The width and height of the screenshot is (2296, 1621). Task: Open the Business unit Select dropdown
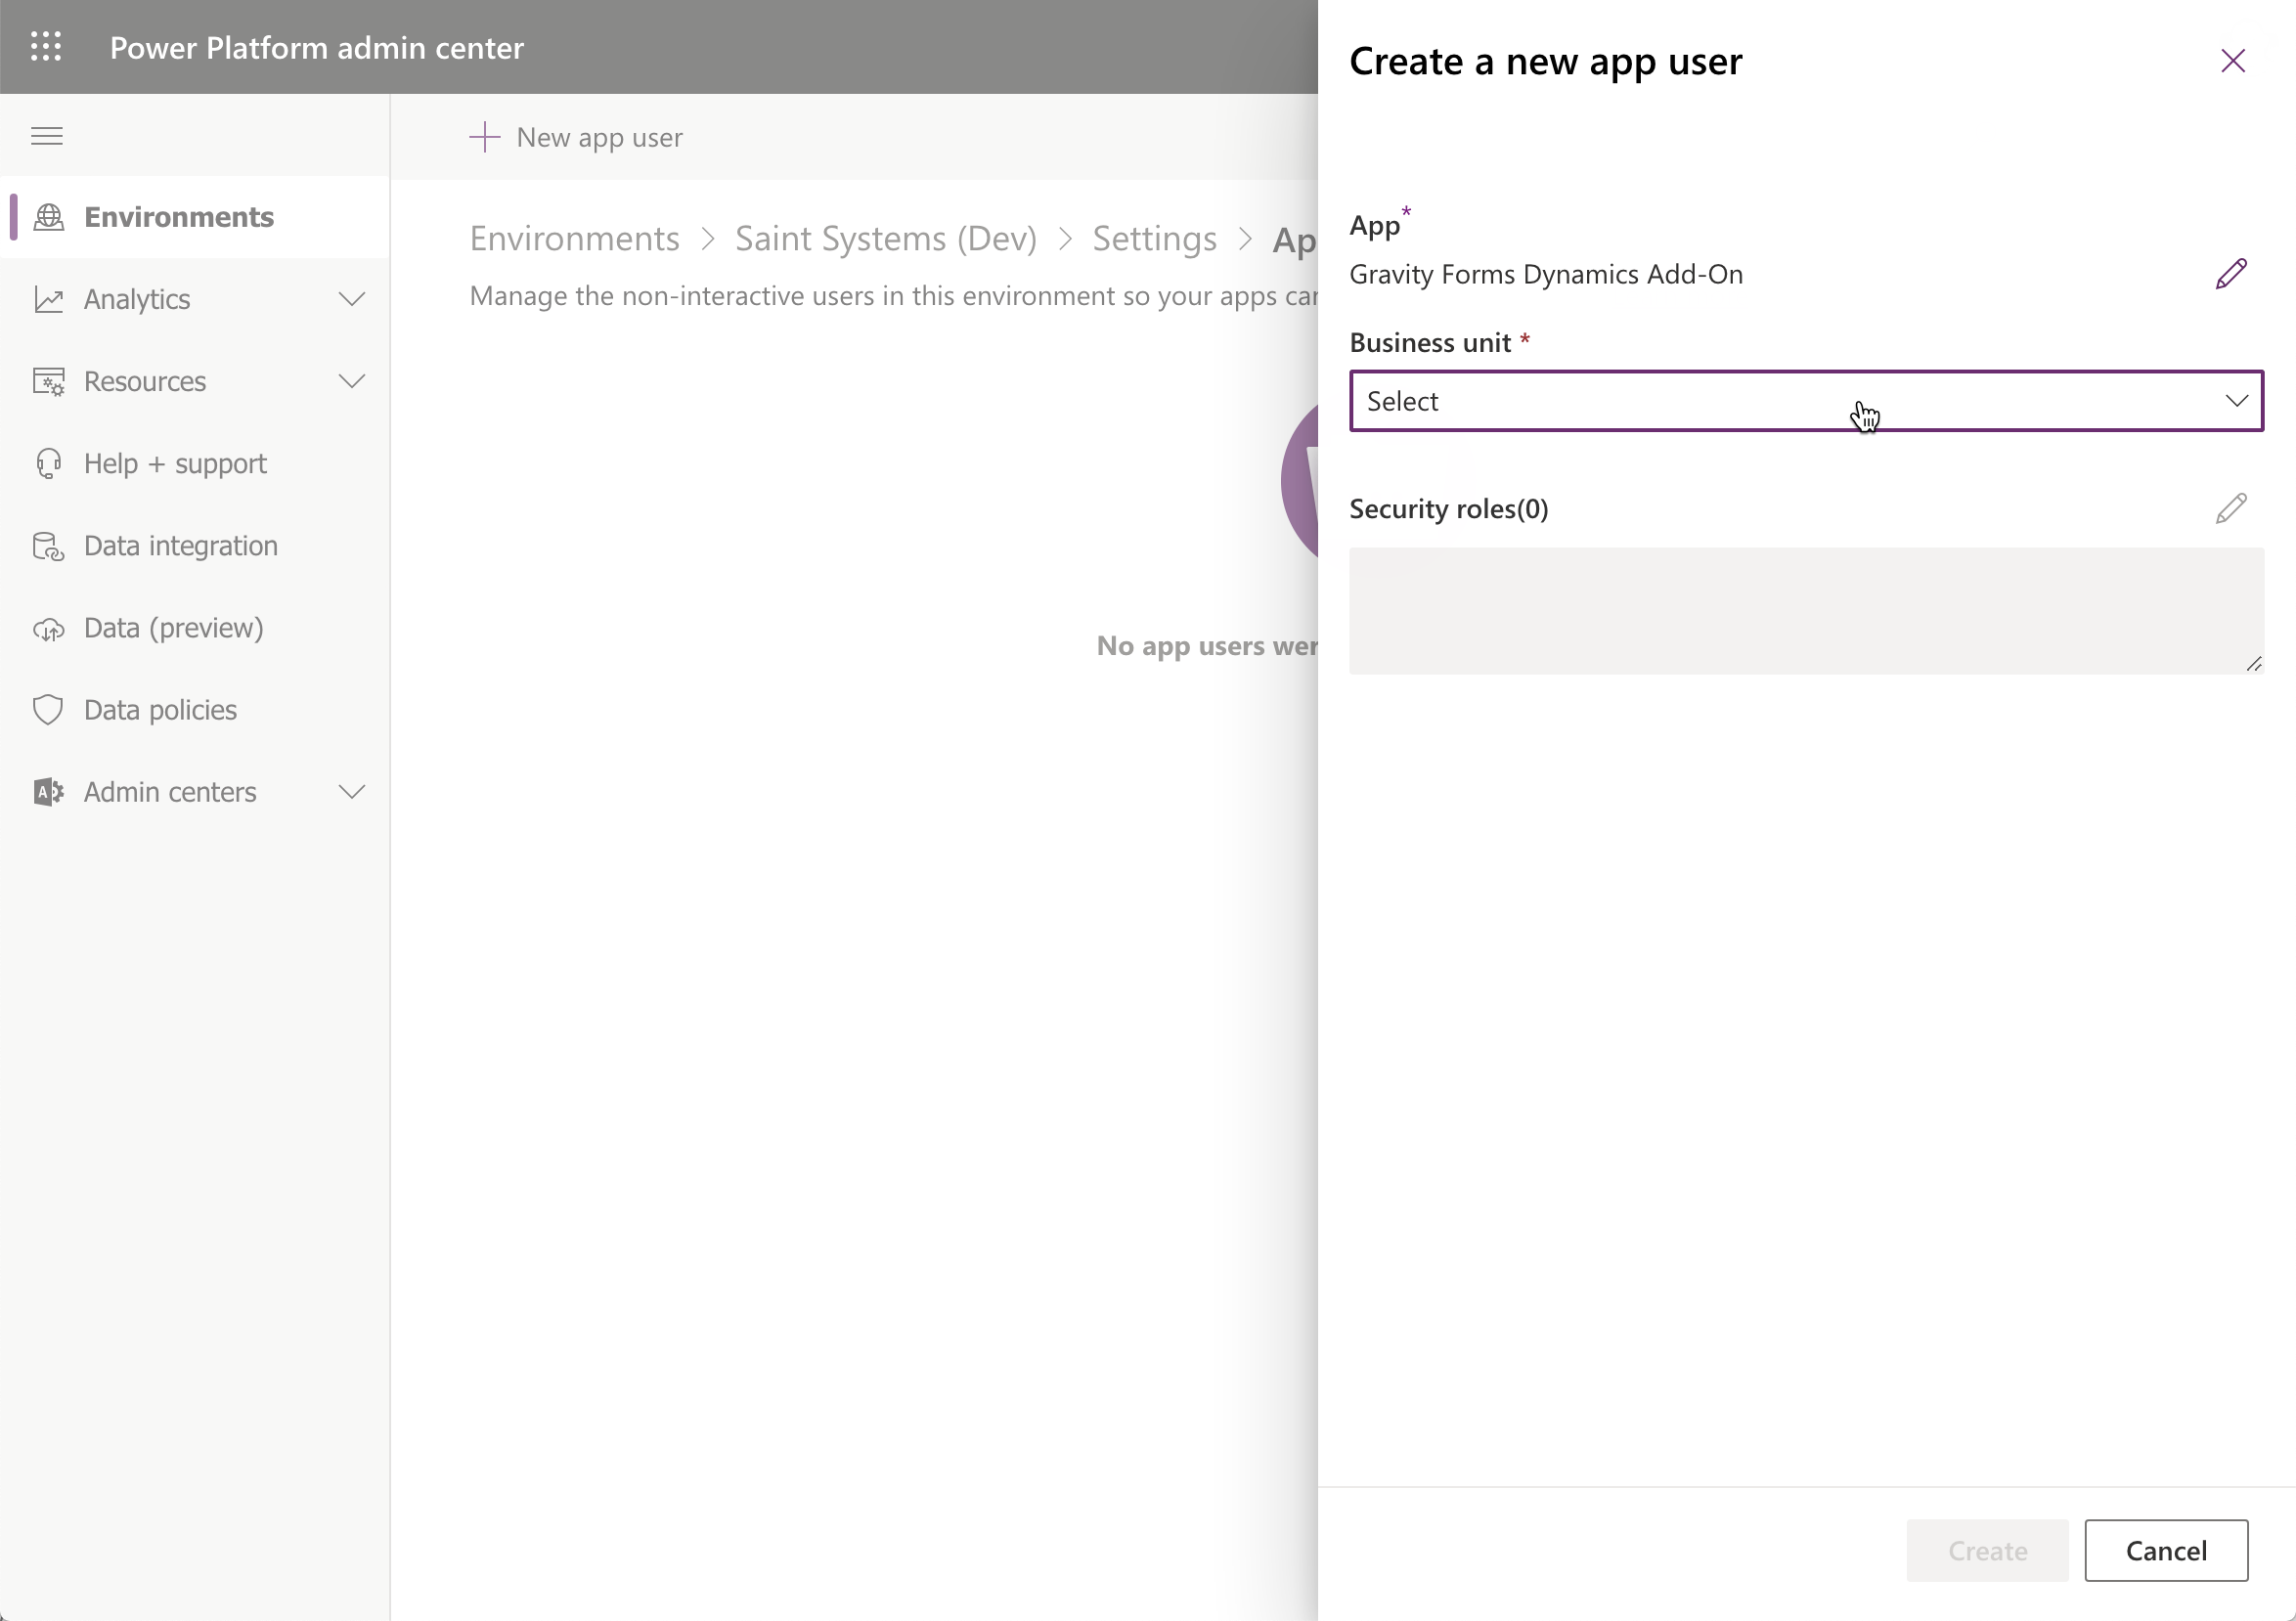click(x=1806, y=401)
